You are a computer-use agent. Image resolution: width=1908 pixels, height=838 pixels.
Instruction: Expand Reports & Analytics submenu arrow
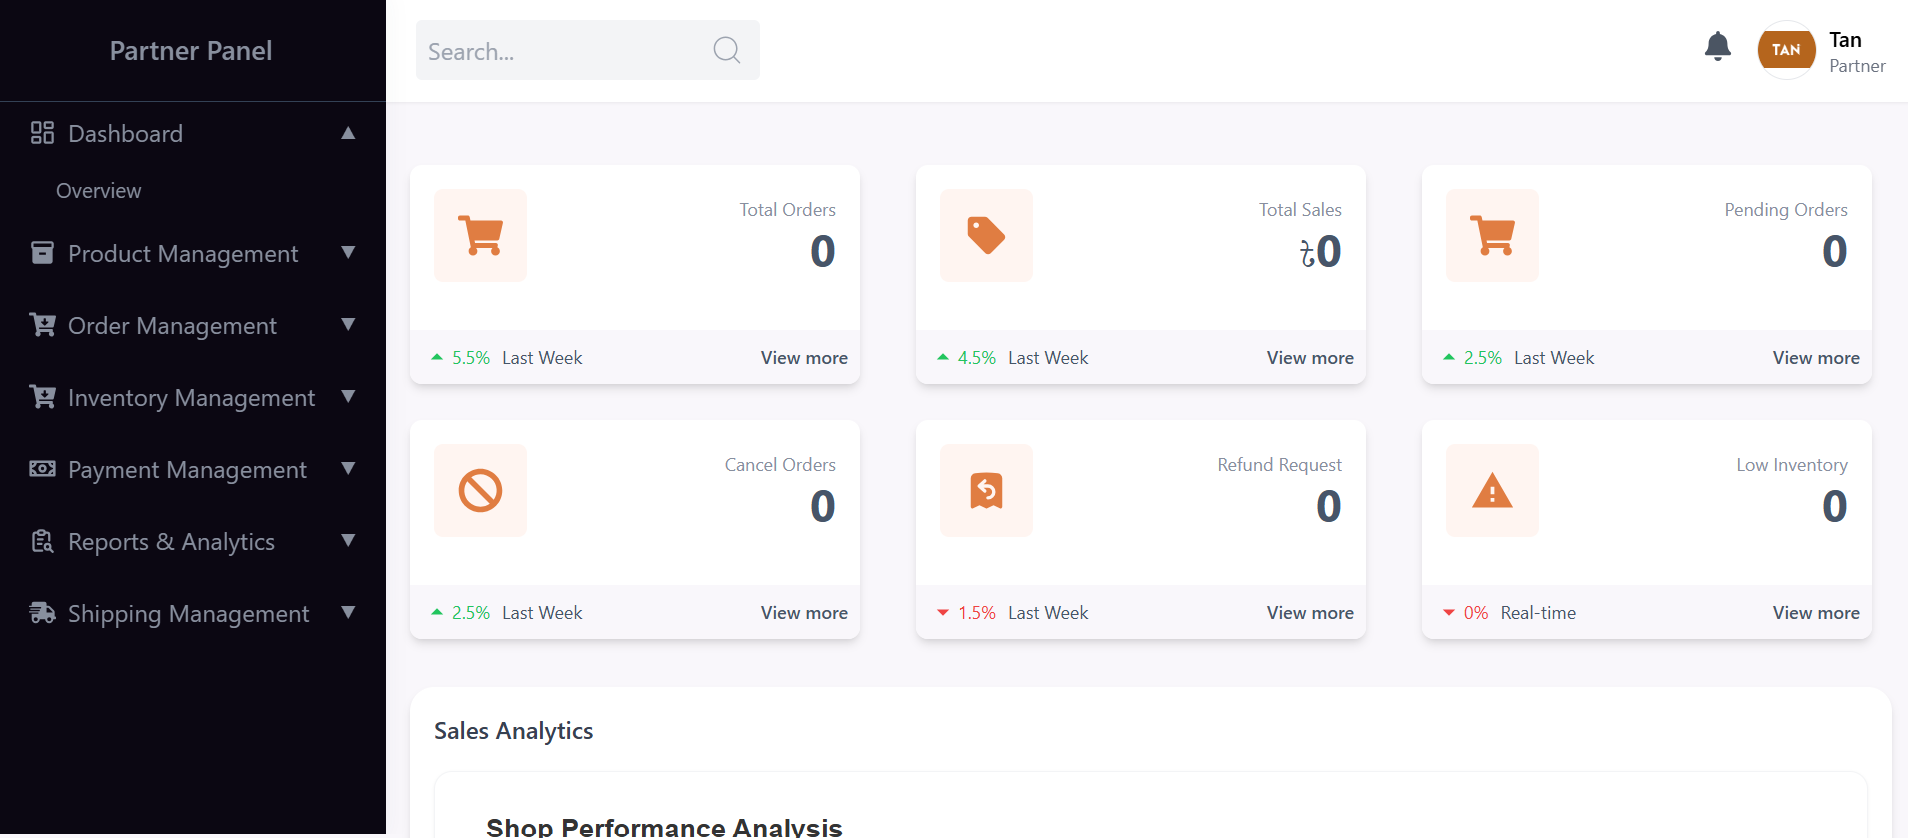click(x=348, y=541)
